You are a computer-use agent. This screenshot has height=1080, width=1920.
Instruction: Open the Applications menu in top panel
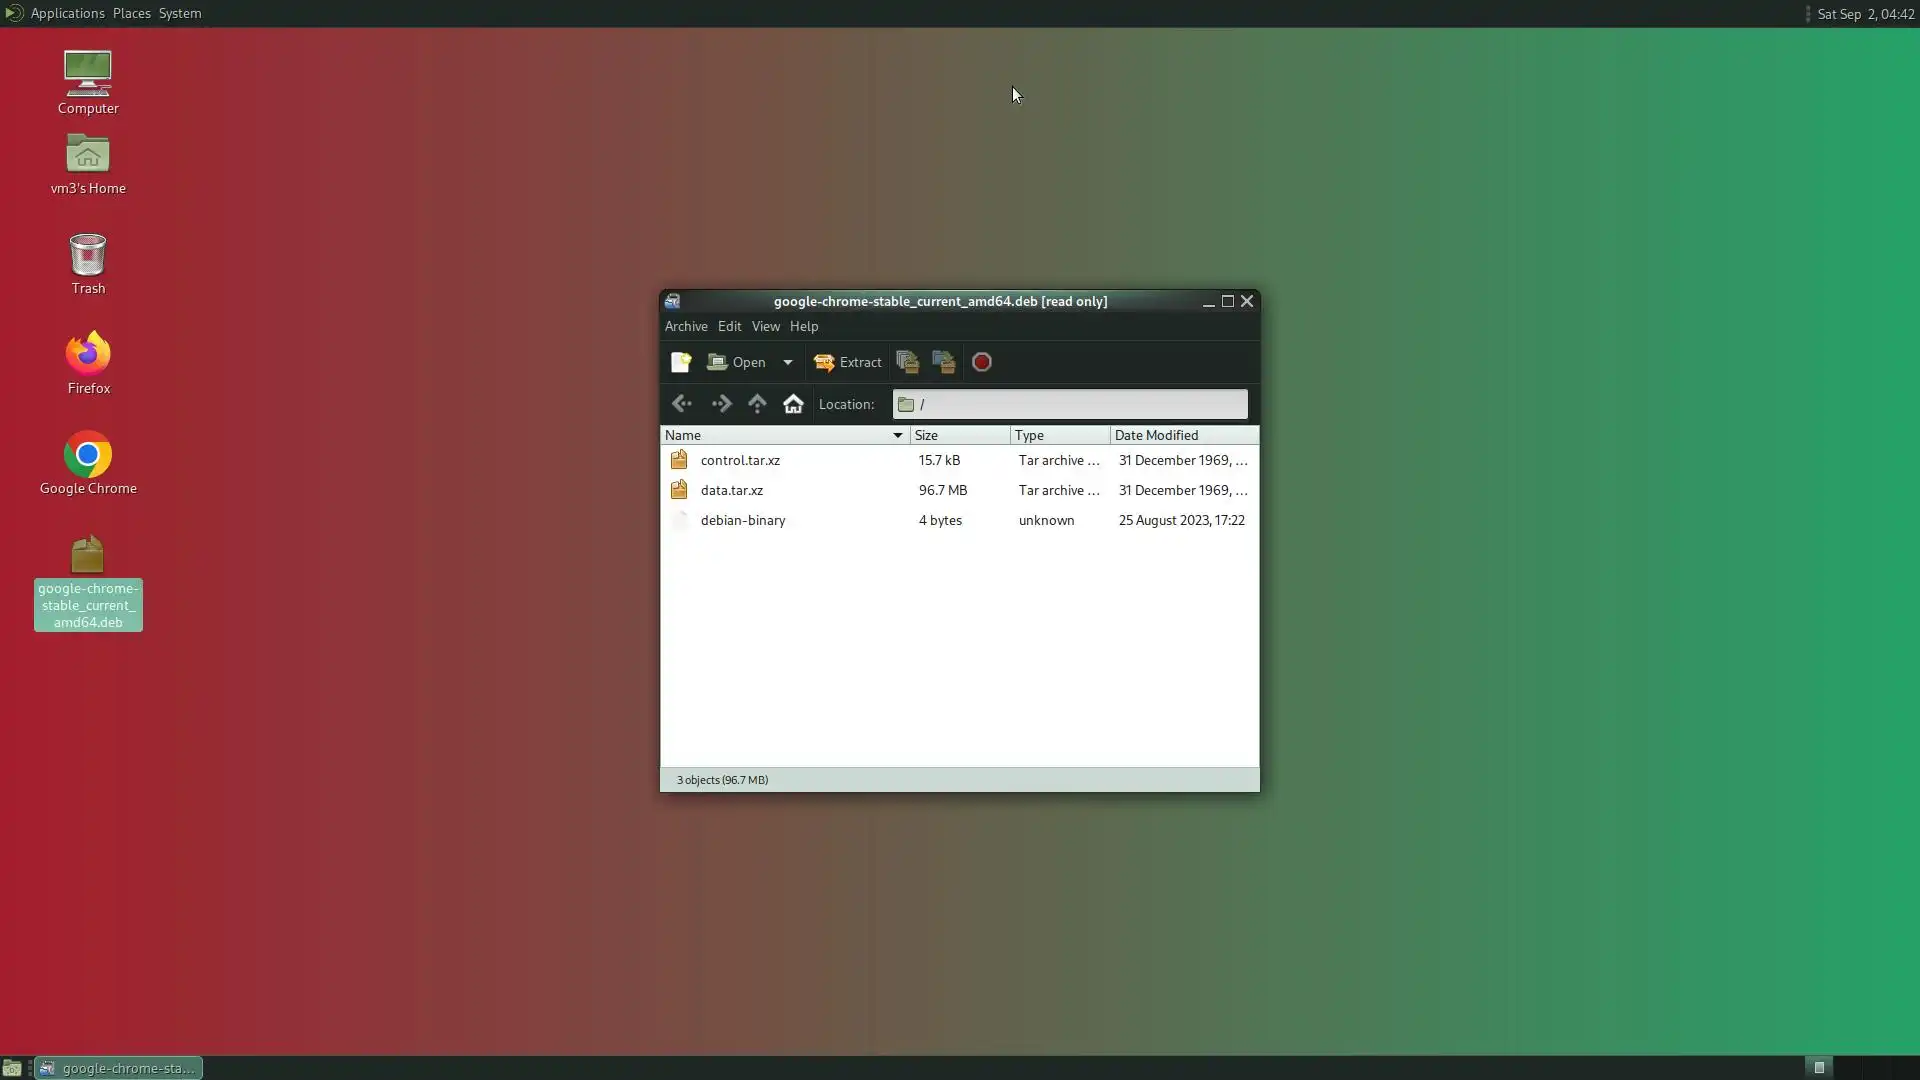point(67,13)
